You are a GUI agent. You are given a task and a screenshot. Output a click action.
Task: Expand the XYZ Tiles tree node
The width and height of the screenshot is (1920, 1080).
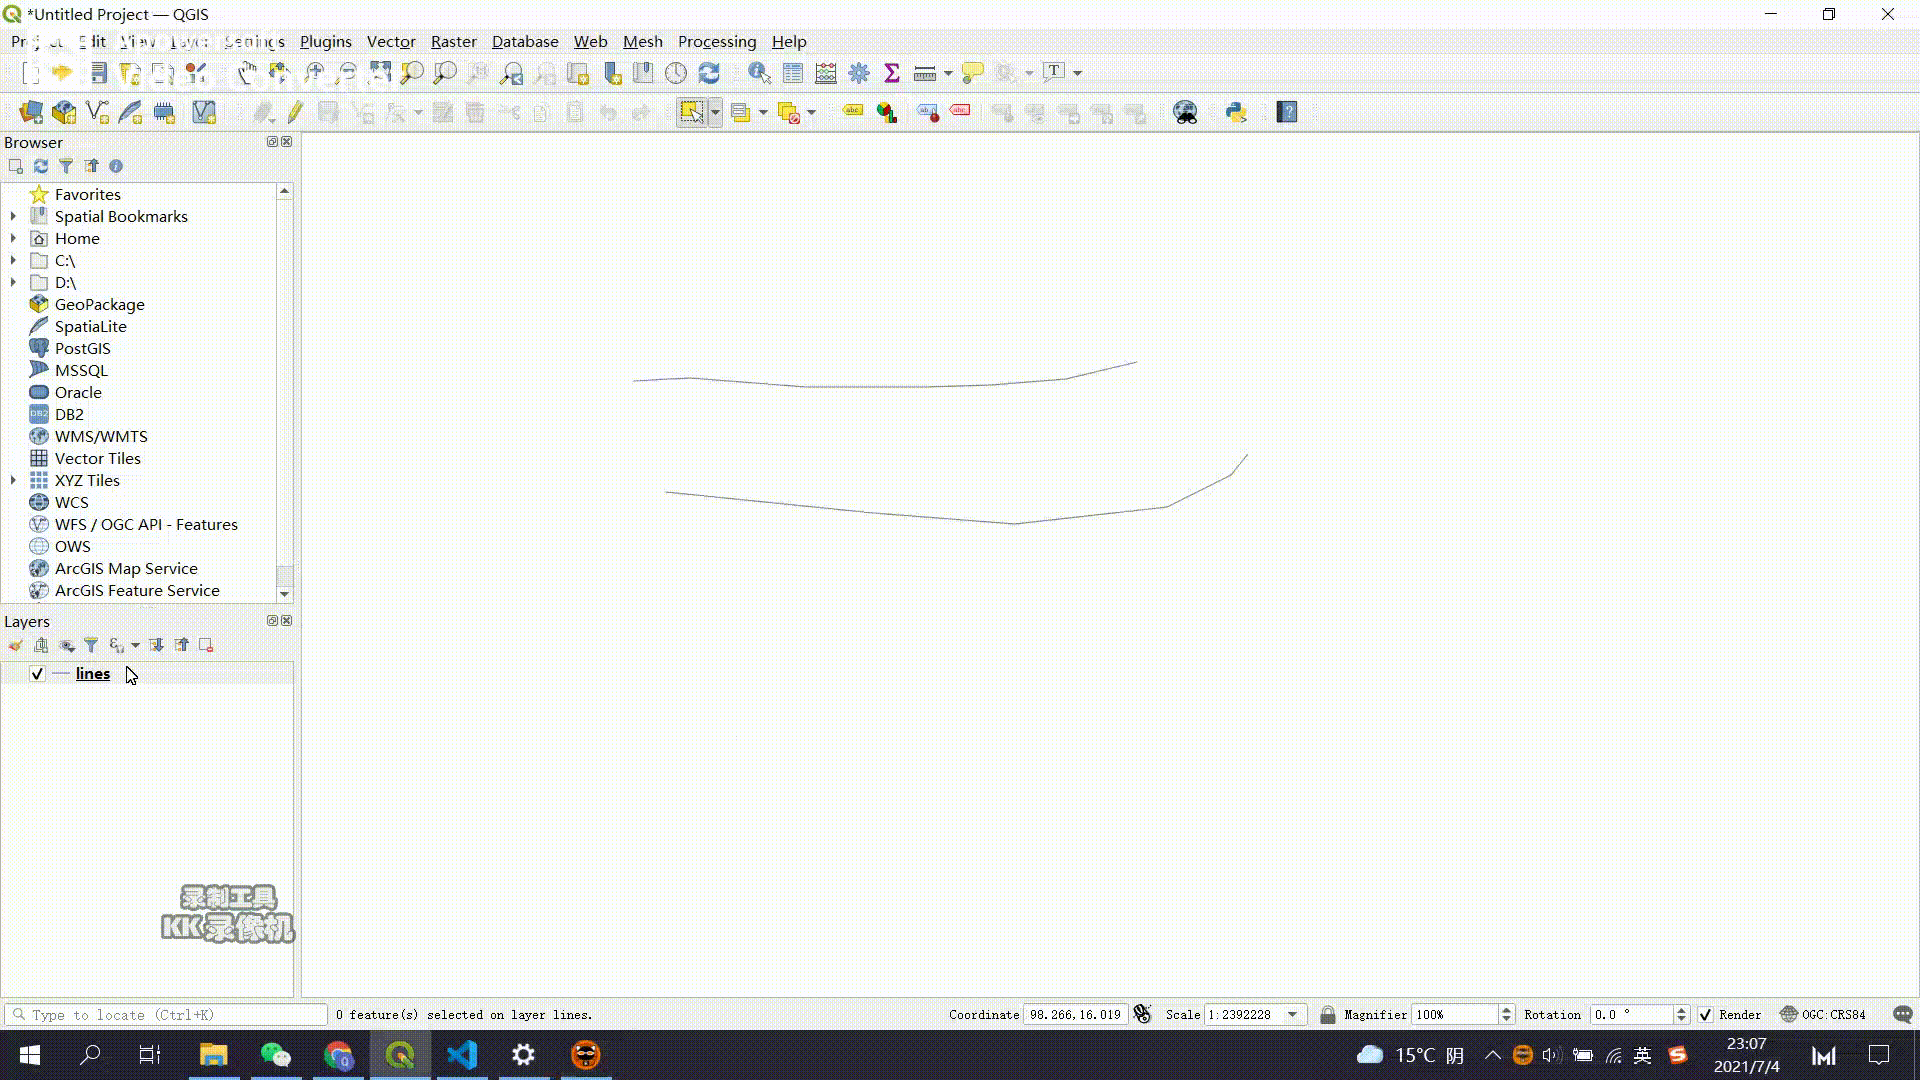click(13, 480)
